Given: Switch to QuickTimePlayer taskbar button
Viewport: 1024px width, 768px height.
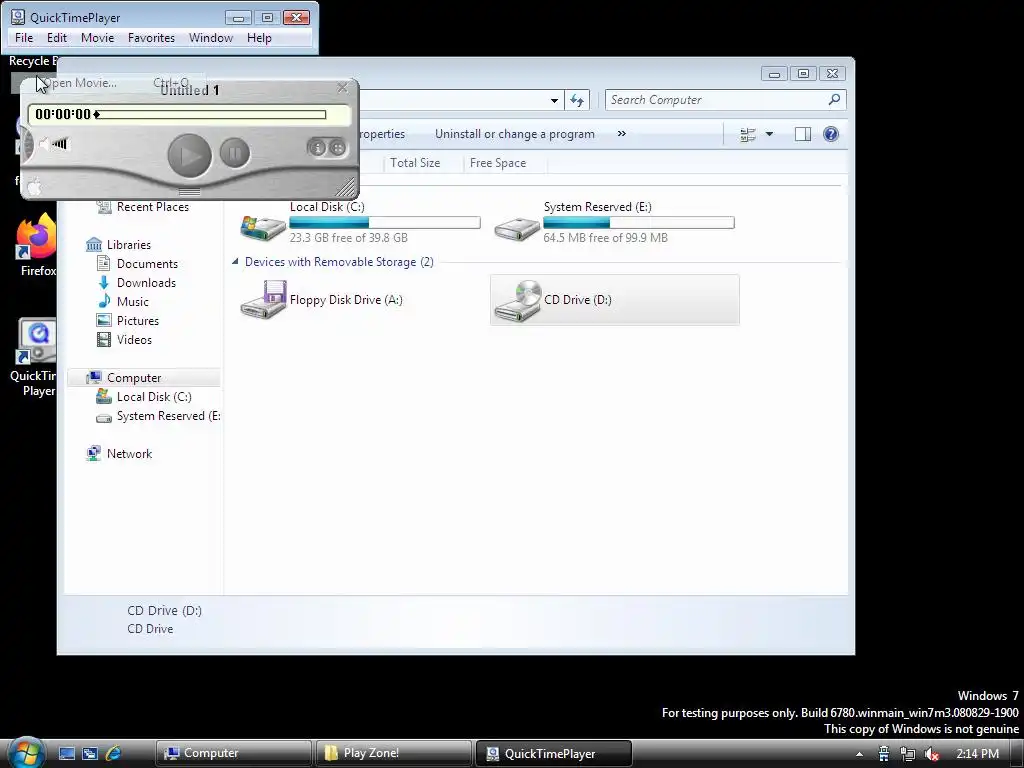Looking at the screenshot, I should 554,753.
